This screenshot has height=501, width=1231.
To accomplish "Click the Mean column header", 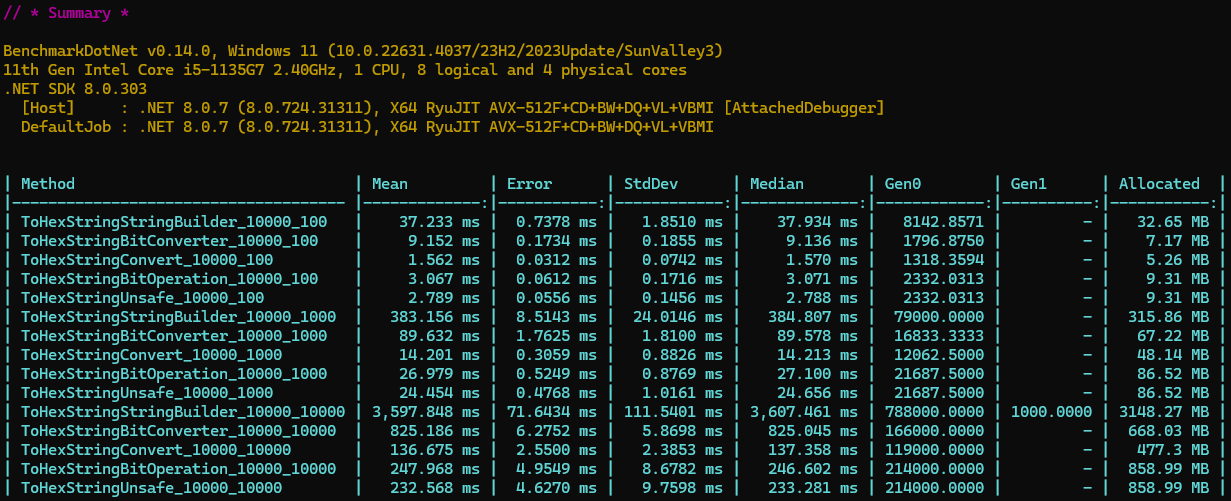I will pos(389,184).
